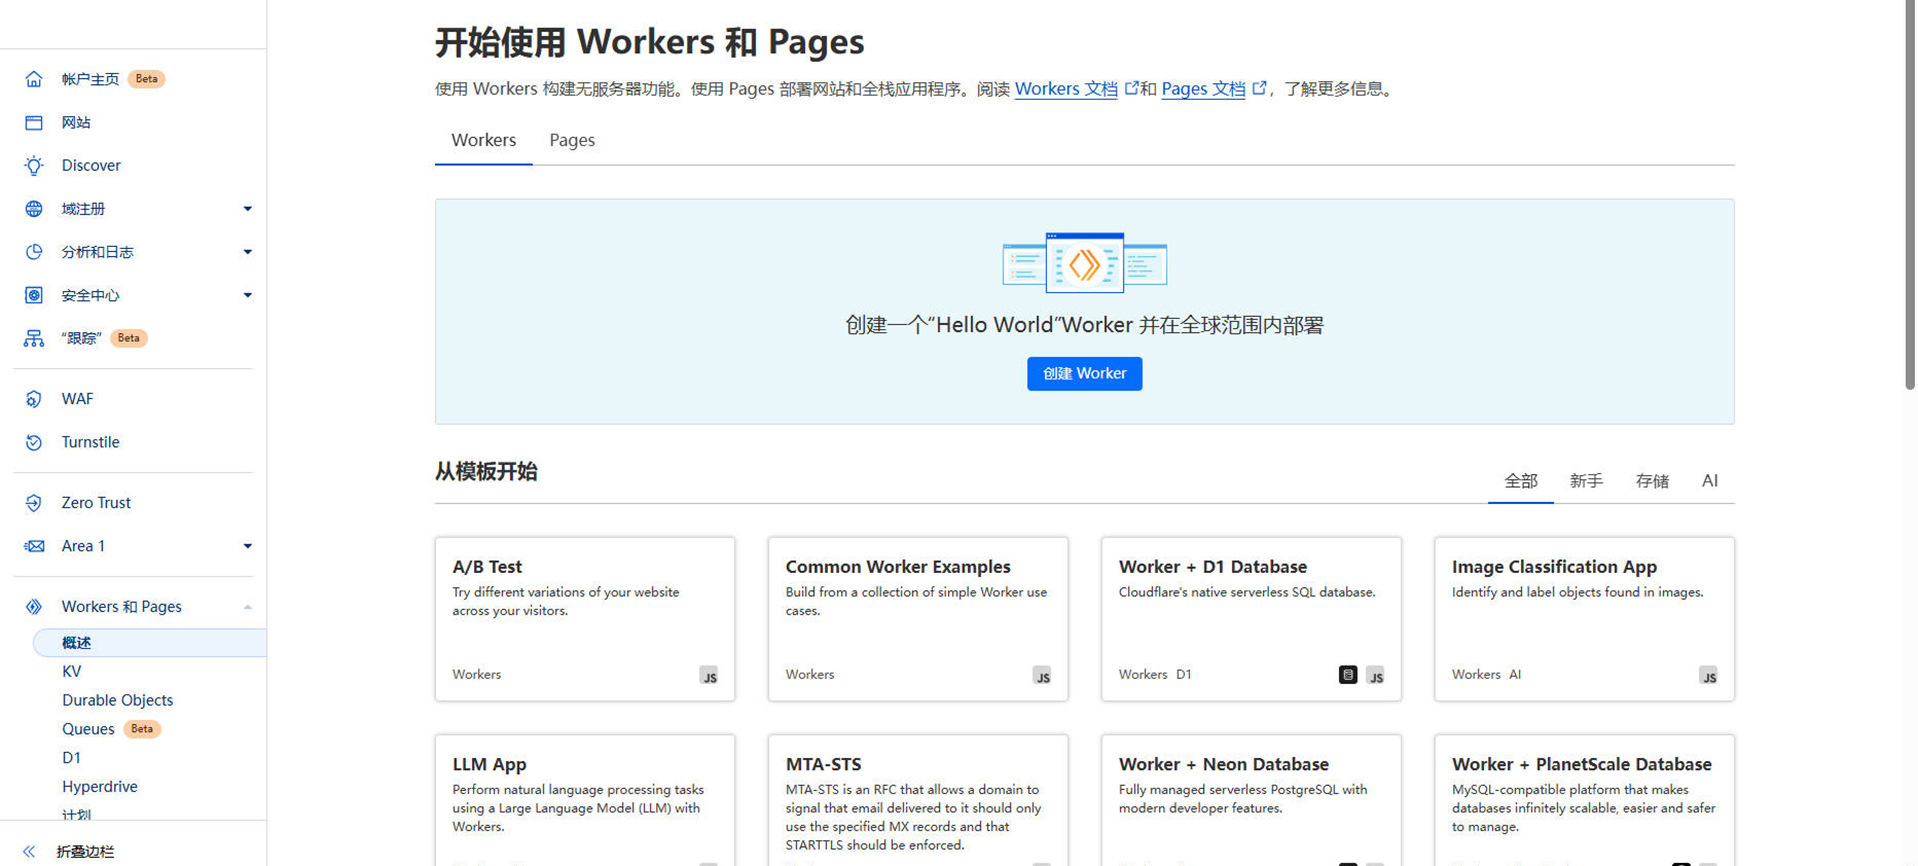
Task: Open the Worker + PlanetScale Database template
Action: tap(1584, 800)
